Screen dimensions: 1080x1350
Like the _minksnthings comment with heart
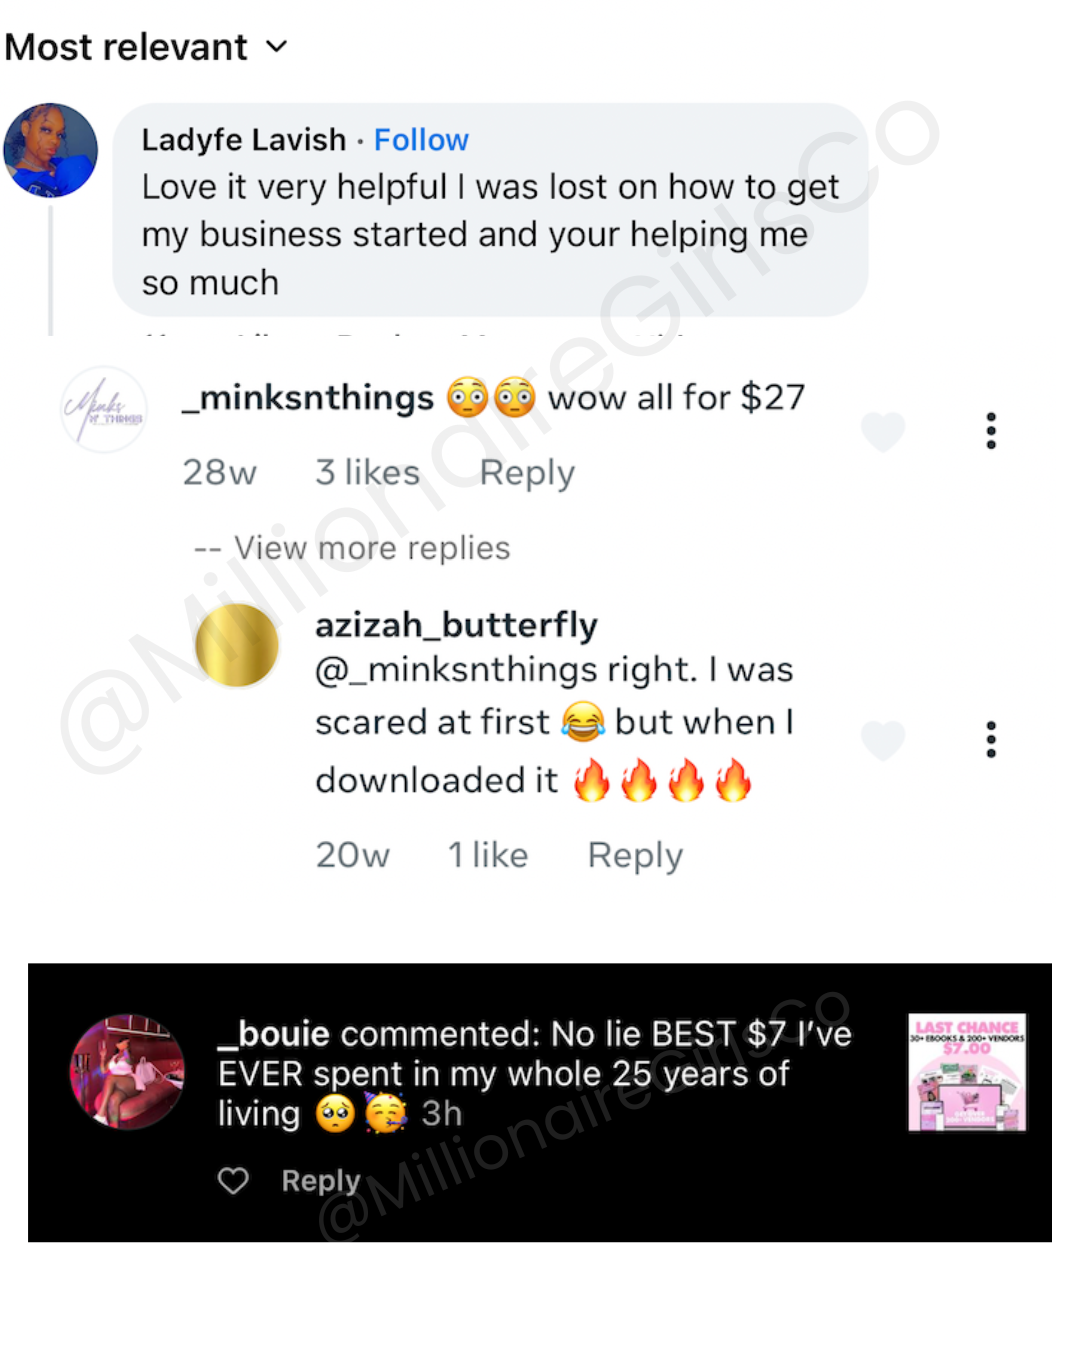[883, 431]
